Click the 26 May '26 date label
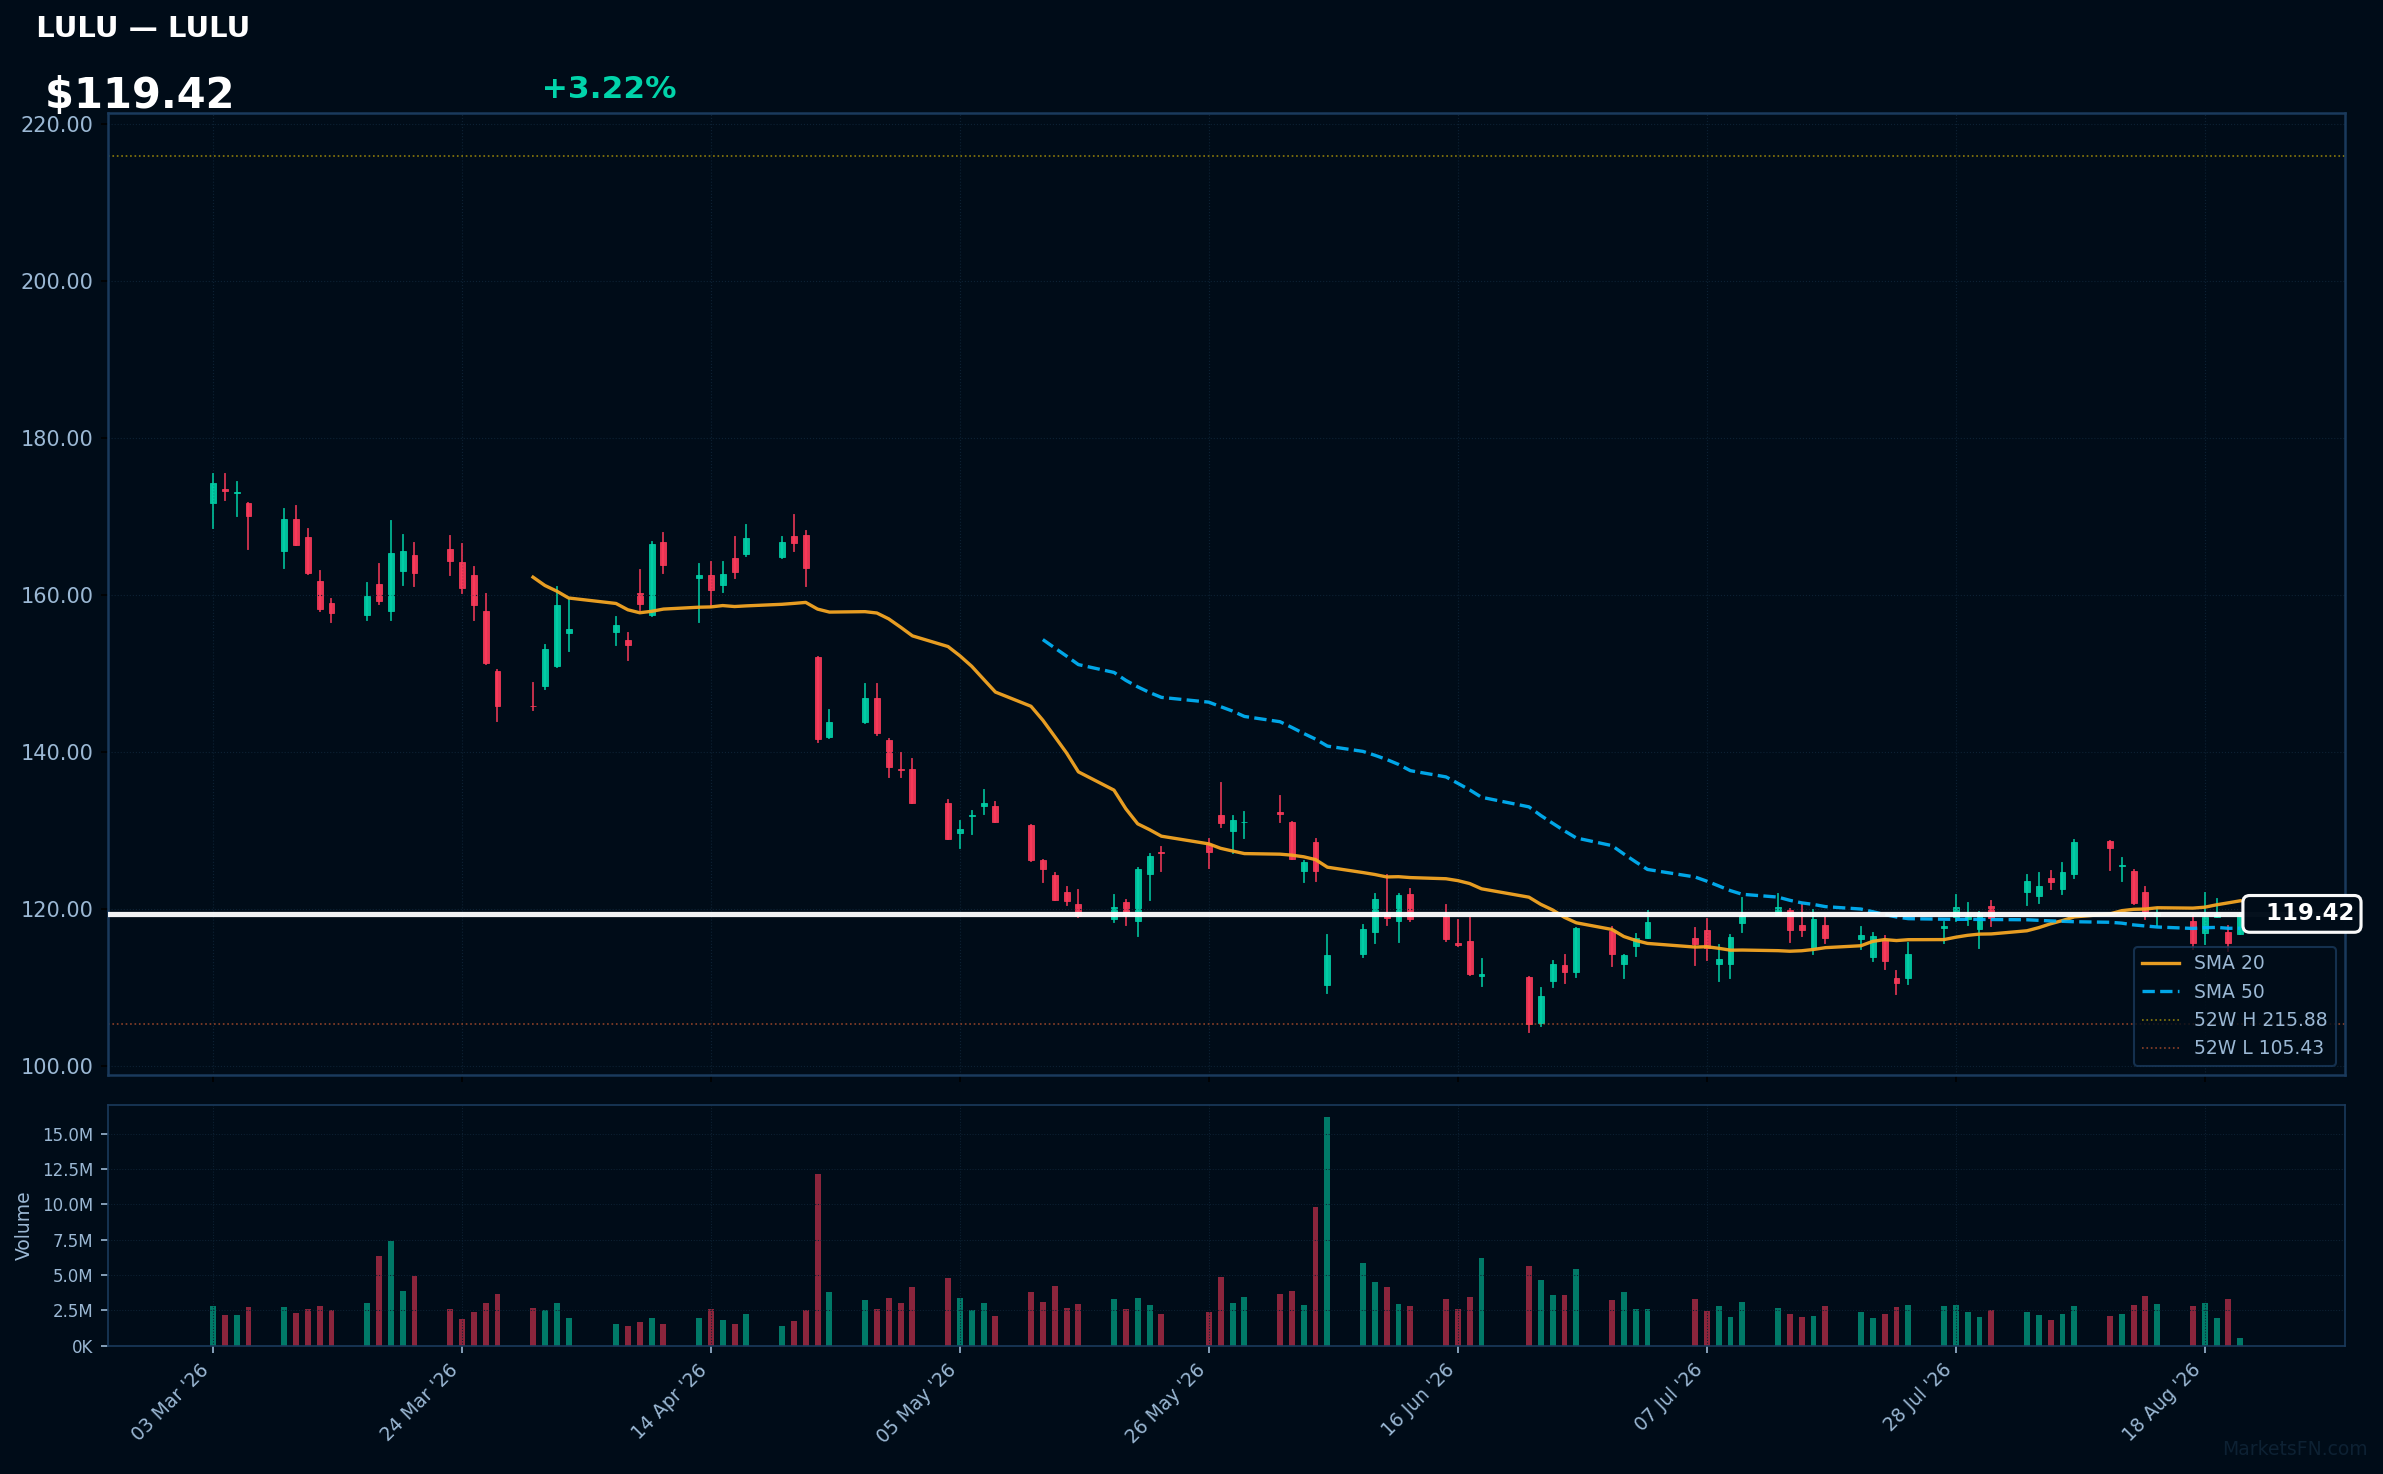This screenshot has height=1474, width=2383. 1166,1401
